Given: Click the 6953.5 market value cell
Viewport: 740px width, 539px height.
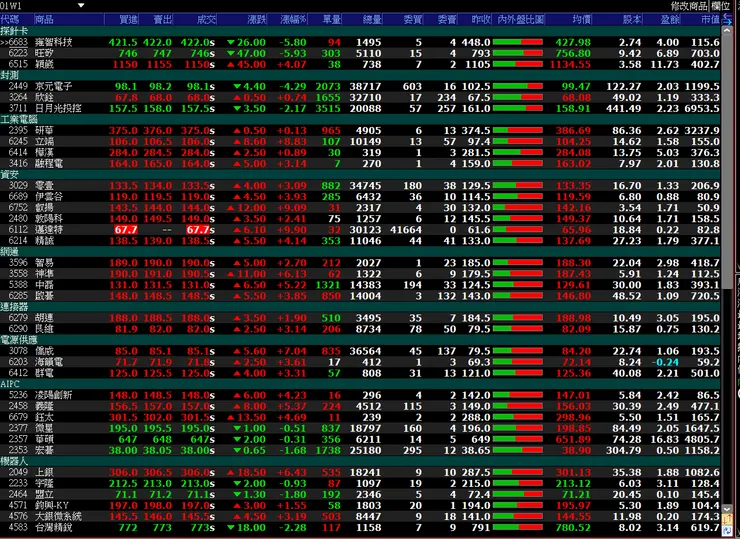Looking at the screenshot, I should point(702,108).
